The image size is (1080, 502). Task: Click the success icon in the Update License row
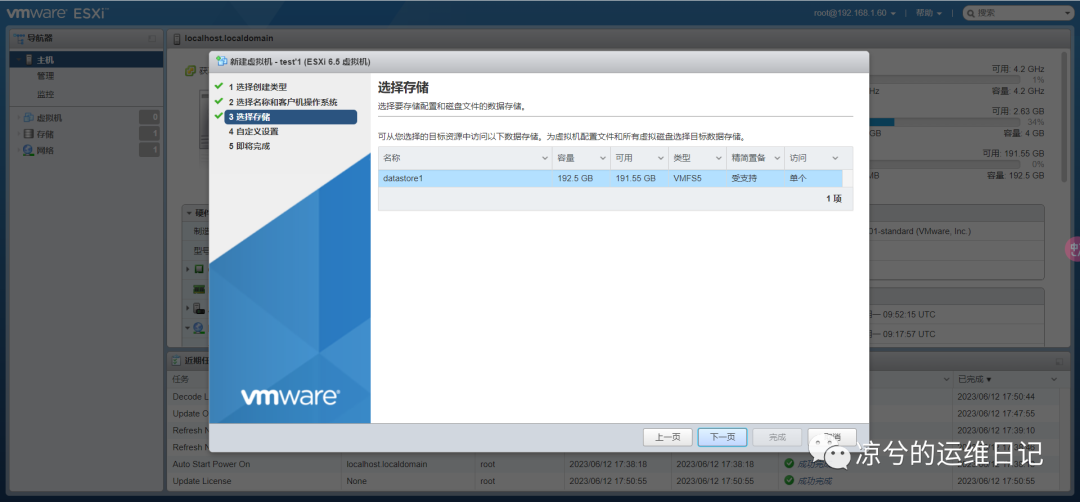coord(789,481)
